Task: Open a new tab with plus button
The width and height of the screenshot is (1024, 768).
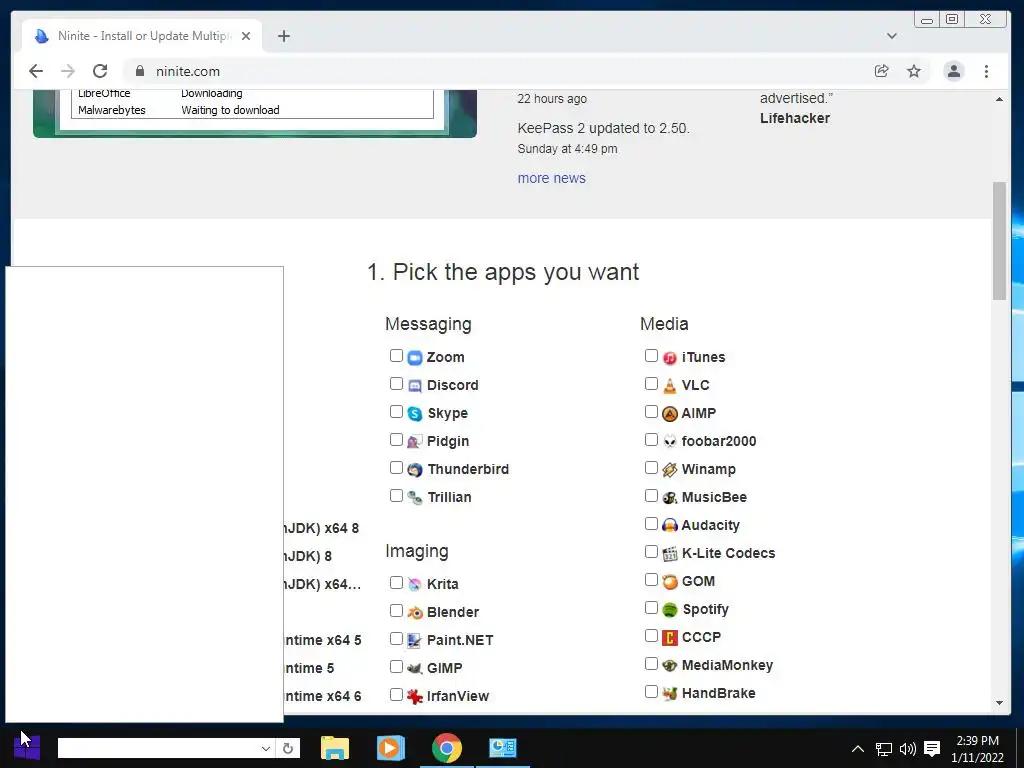Action: click(x=283, y=36)
